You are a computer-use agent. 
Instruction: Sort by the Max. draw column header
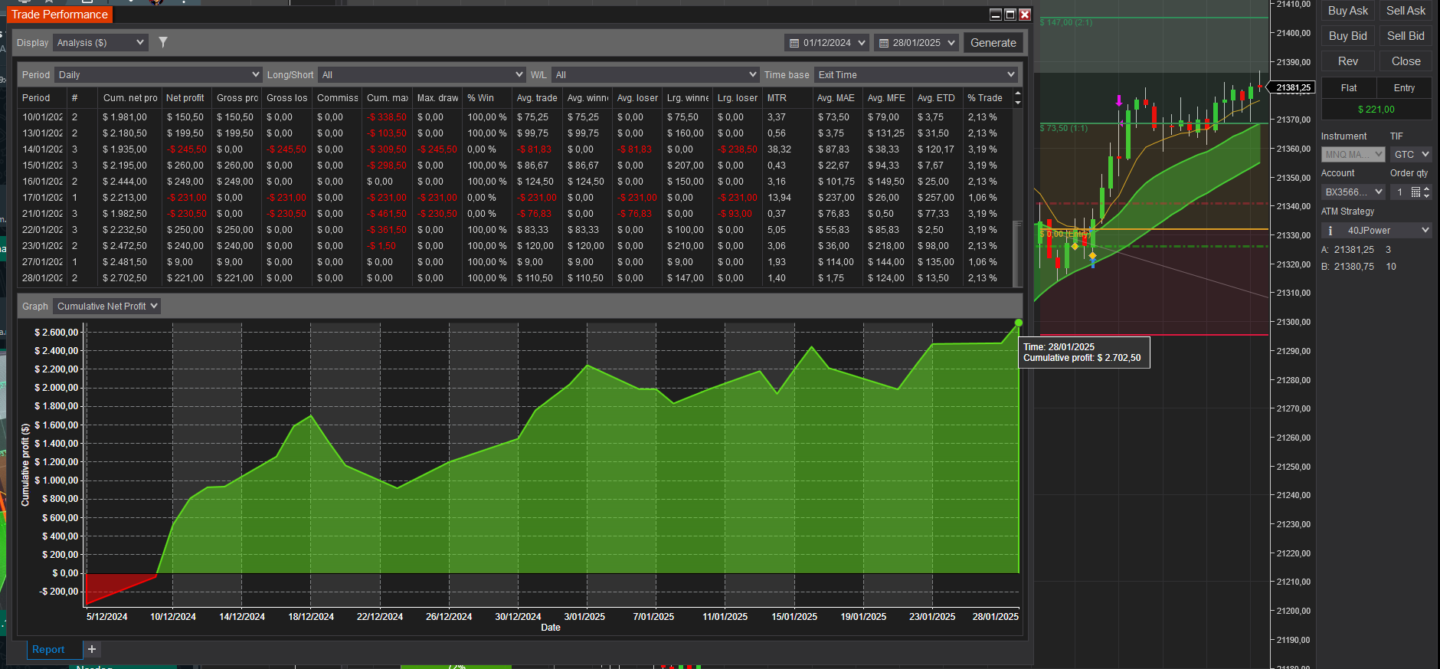click(x=438, y=98)
